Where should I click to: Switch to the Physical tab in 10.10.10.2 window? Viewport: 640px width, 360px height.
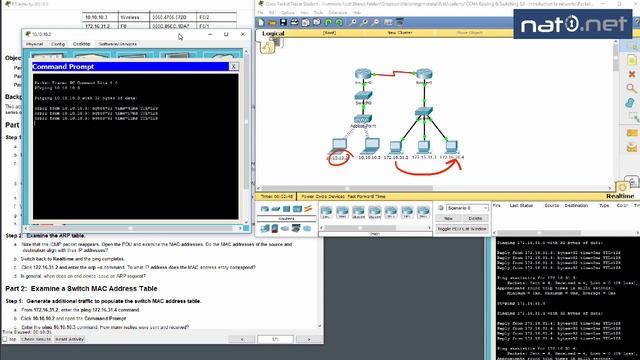click(x=34, y=44)
